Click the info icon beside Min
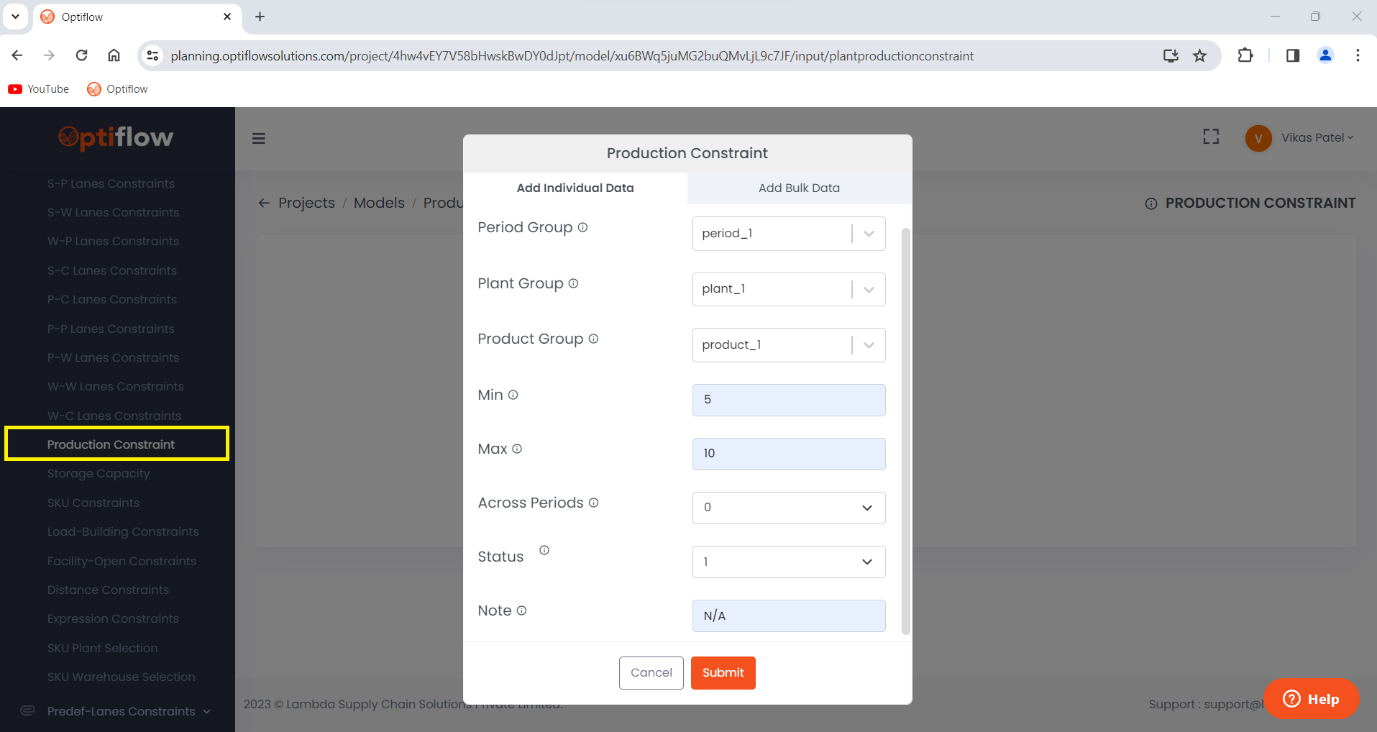1377x732 pixels. pyautogui.click(x=513, y=394)
